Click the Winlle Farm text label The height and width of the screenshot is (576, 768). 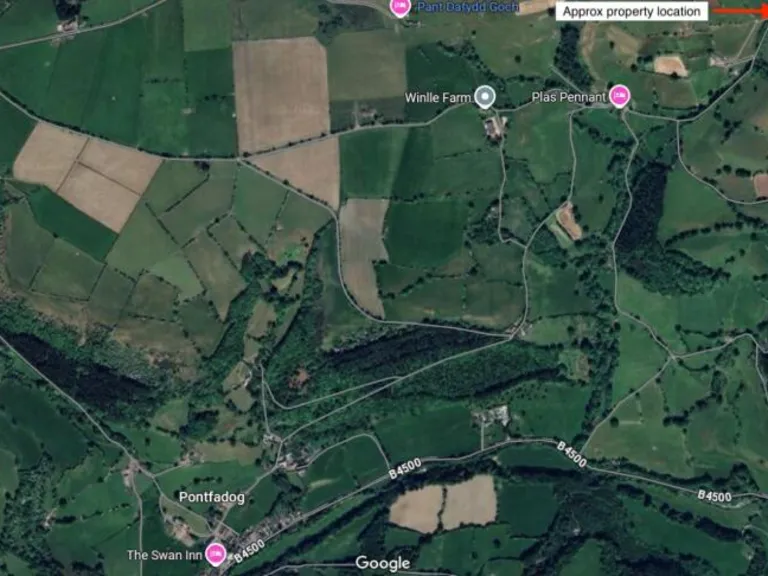(x=437, y=98)
